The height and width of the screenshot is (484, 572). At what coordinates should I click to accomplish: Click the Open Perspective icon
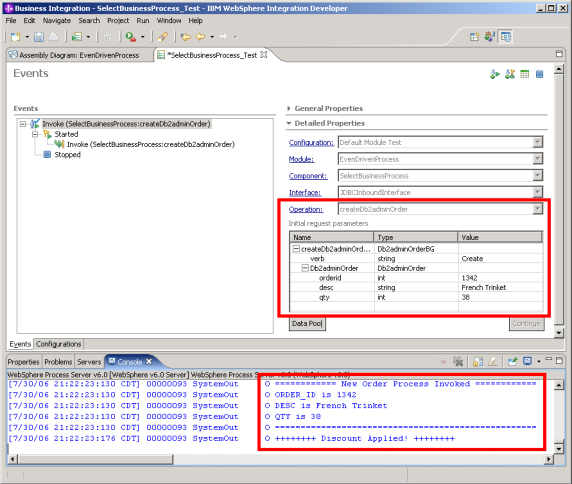[475, 36]
